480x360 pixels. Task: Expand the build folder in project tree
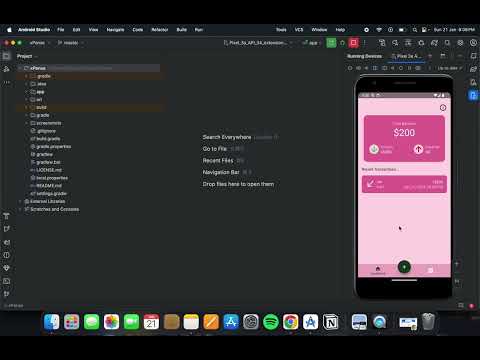26,107
